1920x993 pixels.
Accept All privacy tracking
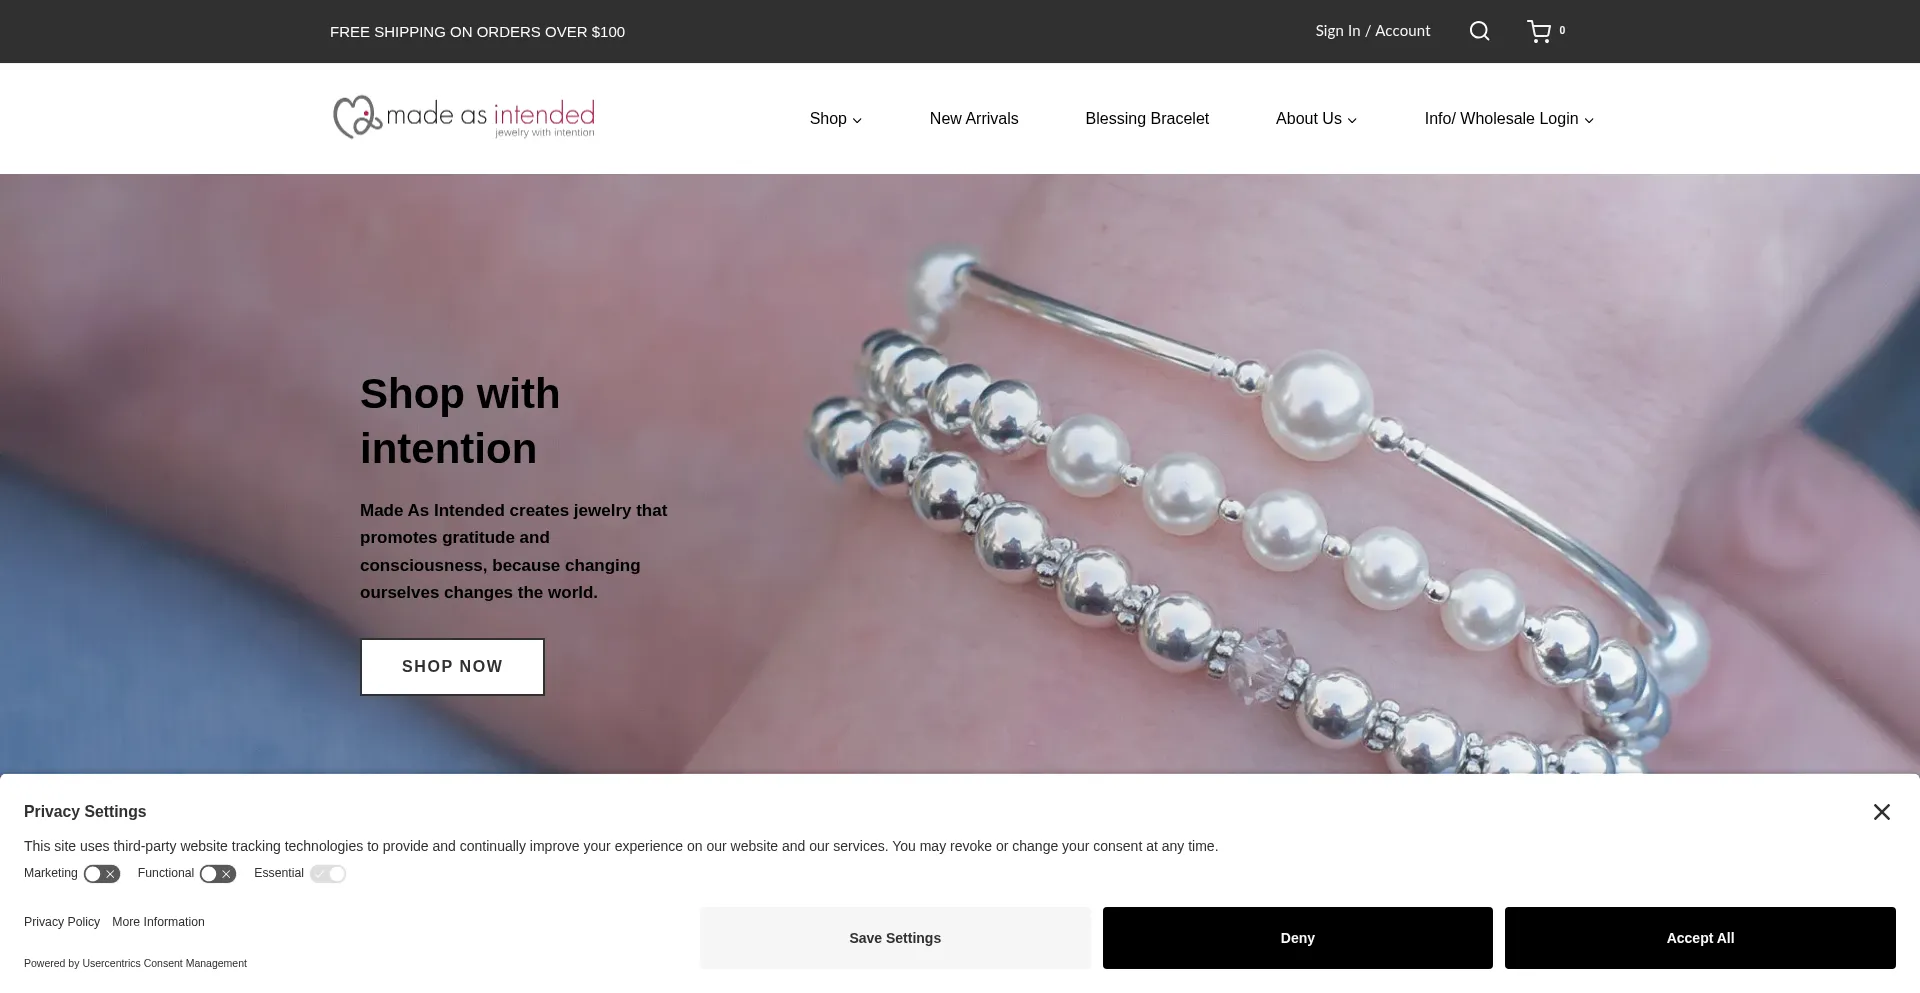point(1700,938)
